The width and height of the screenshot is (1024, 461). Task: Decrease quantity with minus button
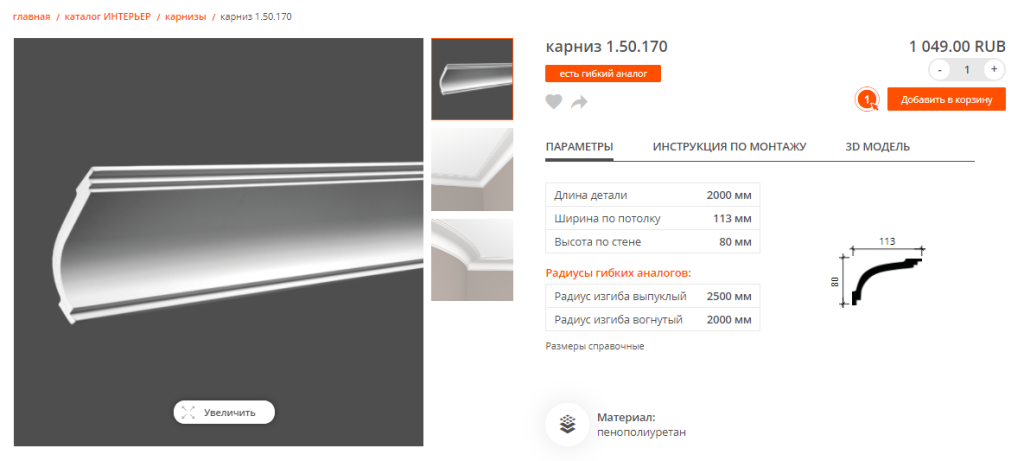939,69
